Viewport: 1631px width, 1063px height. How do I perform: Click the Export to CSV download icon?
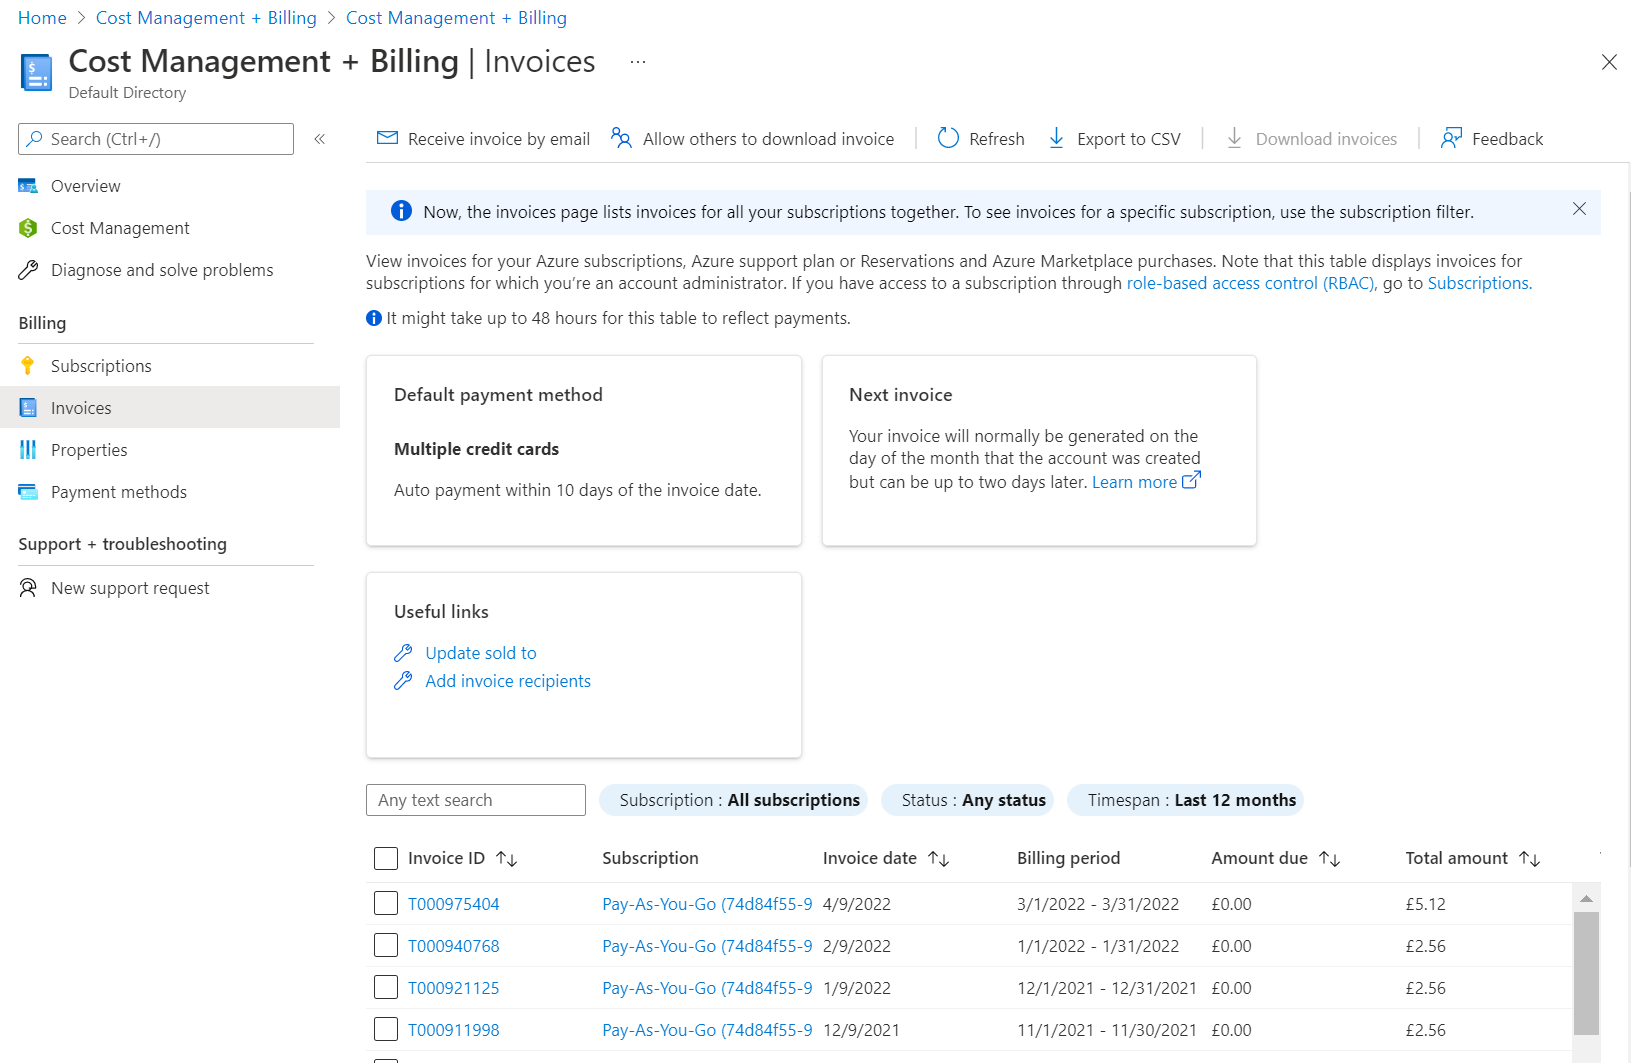(x=1056, y=138)
